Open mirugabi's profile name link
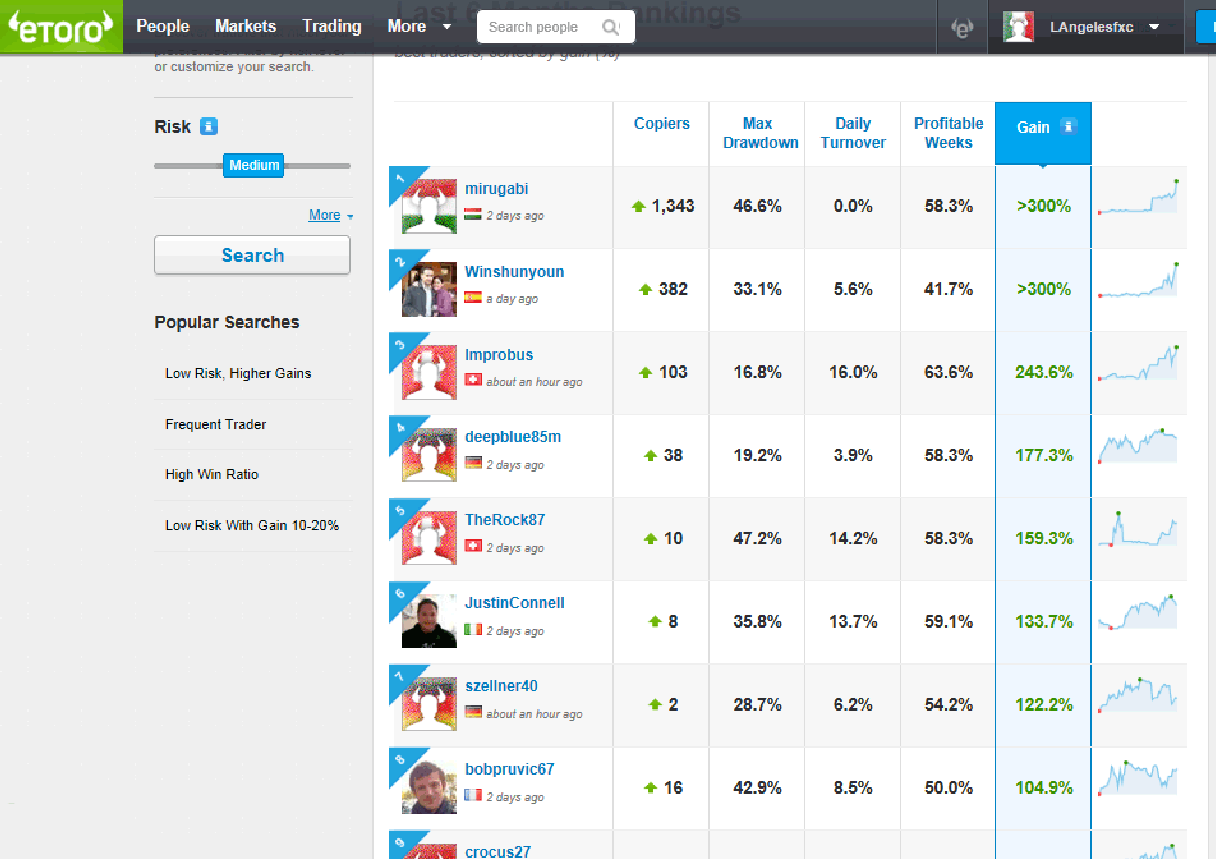The height and width of the screenshot is (859, 1216). 497,189
